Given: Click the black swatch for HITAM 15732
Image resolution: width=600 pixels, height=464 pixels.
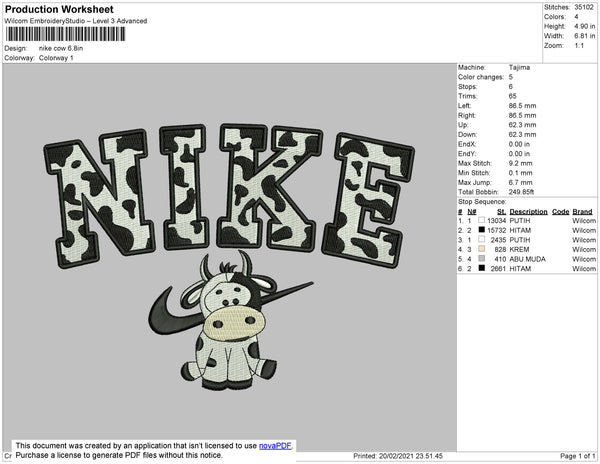Looking at the screenshot, I should (x=481, y=230).
